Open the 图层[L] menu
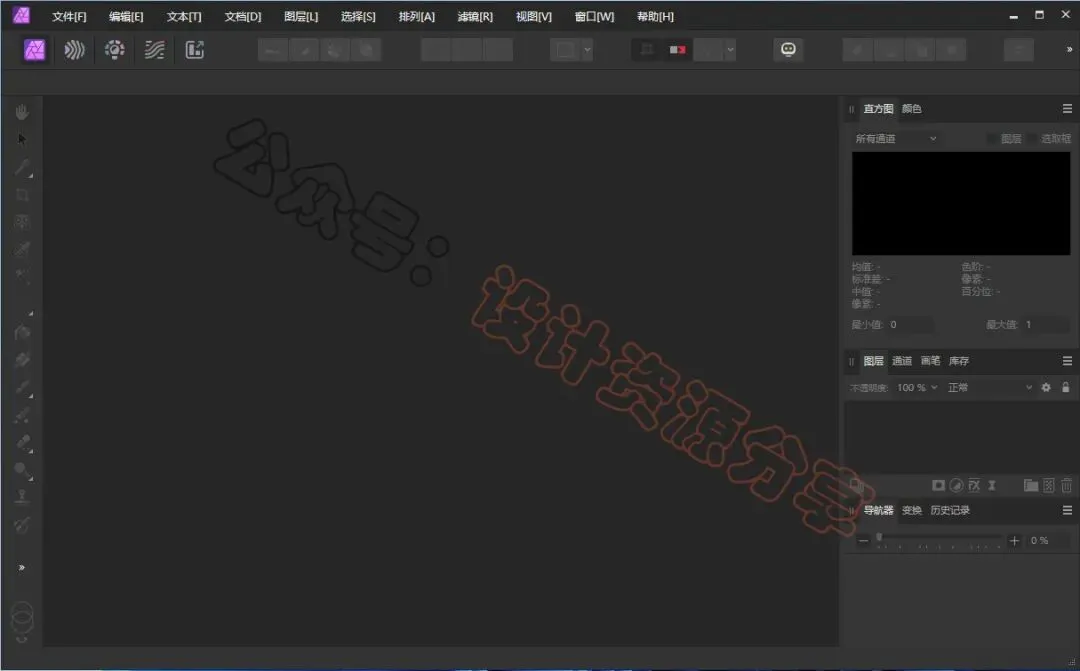 coord(301,17)
